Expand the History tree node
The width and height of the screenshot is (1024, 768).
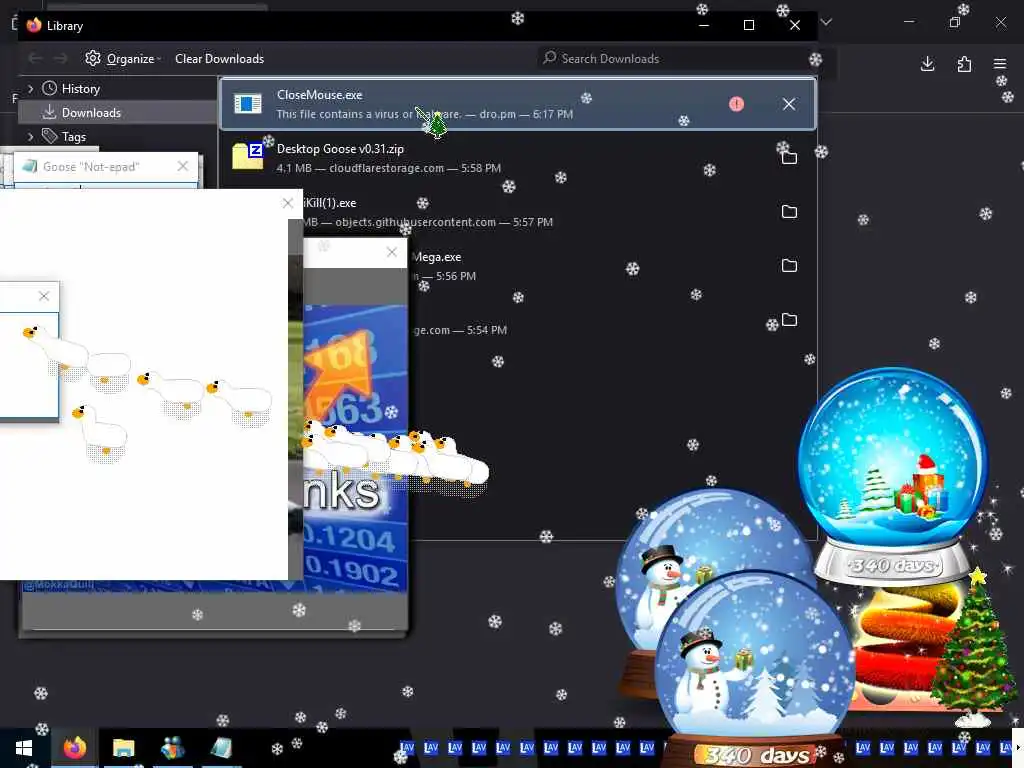point(30,89)
